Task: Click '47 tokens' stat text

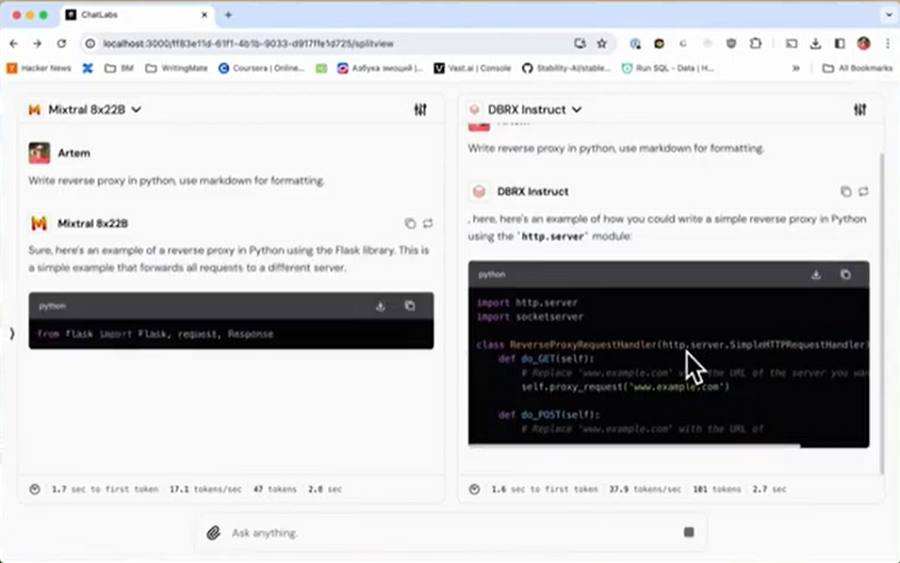Action: point(275,490)
